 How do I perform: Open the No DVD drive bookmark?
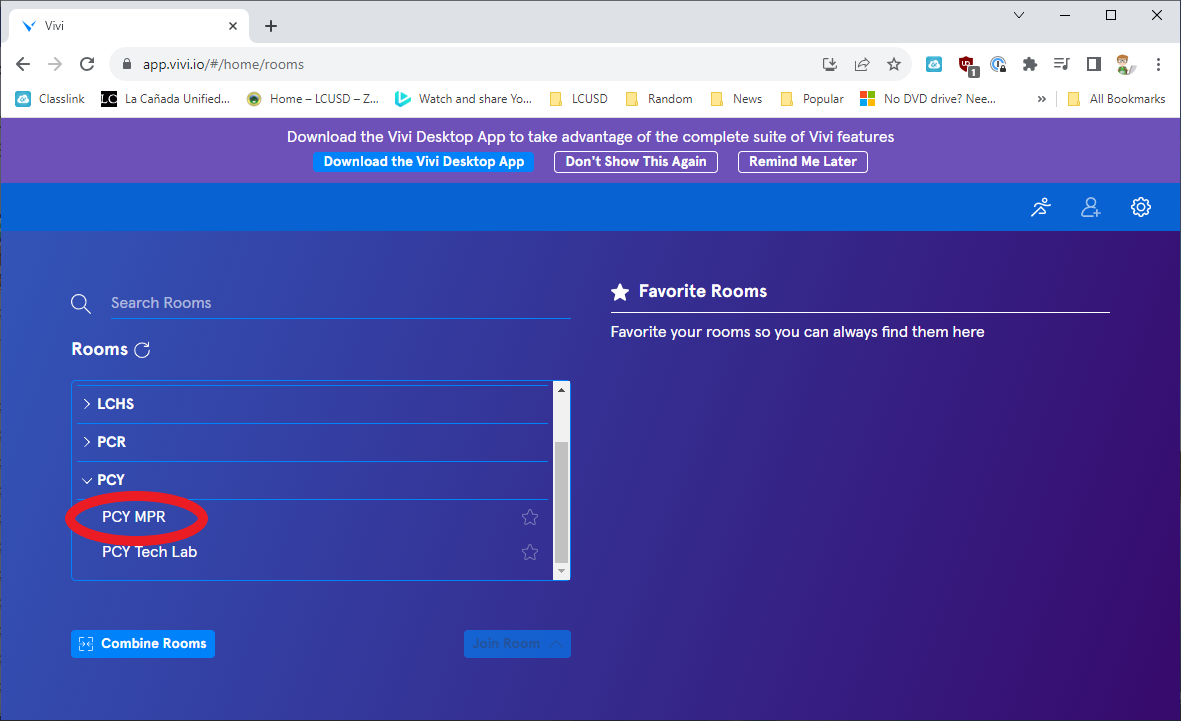pyautogui.click(x=928, y=99)
